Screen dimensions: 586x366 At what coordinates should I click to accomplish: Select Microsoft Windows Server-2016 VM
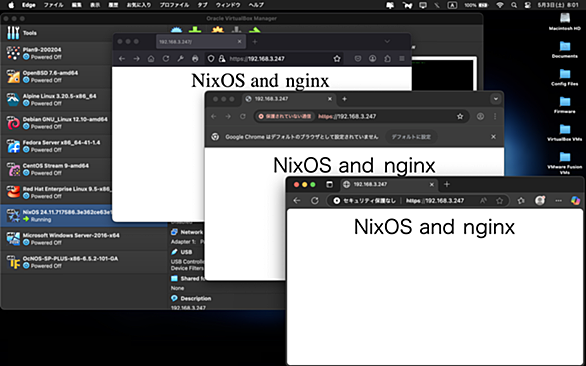pos(84,239)
